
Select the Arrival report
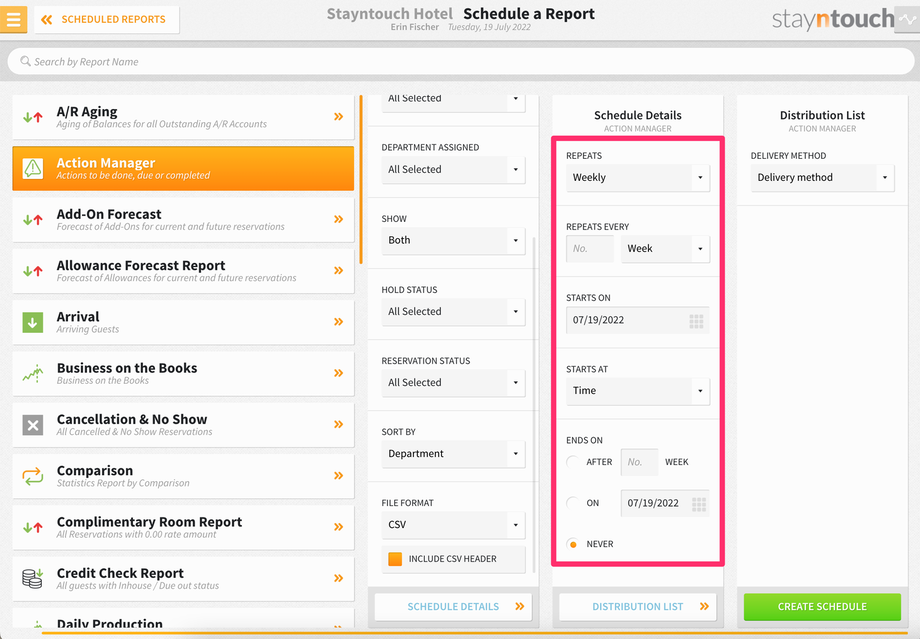[x=183, y=322]
